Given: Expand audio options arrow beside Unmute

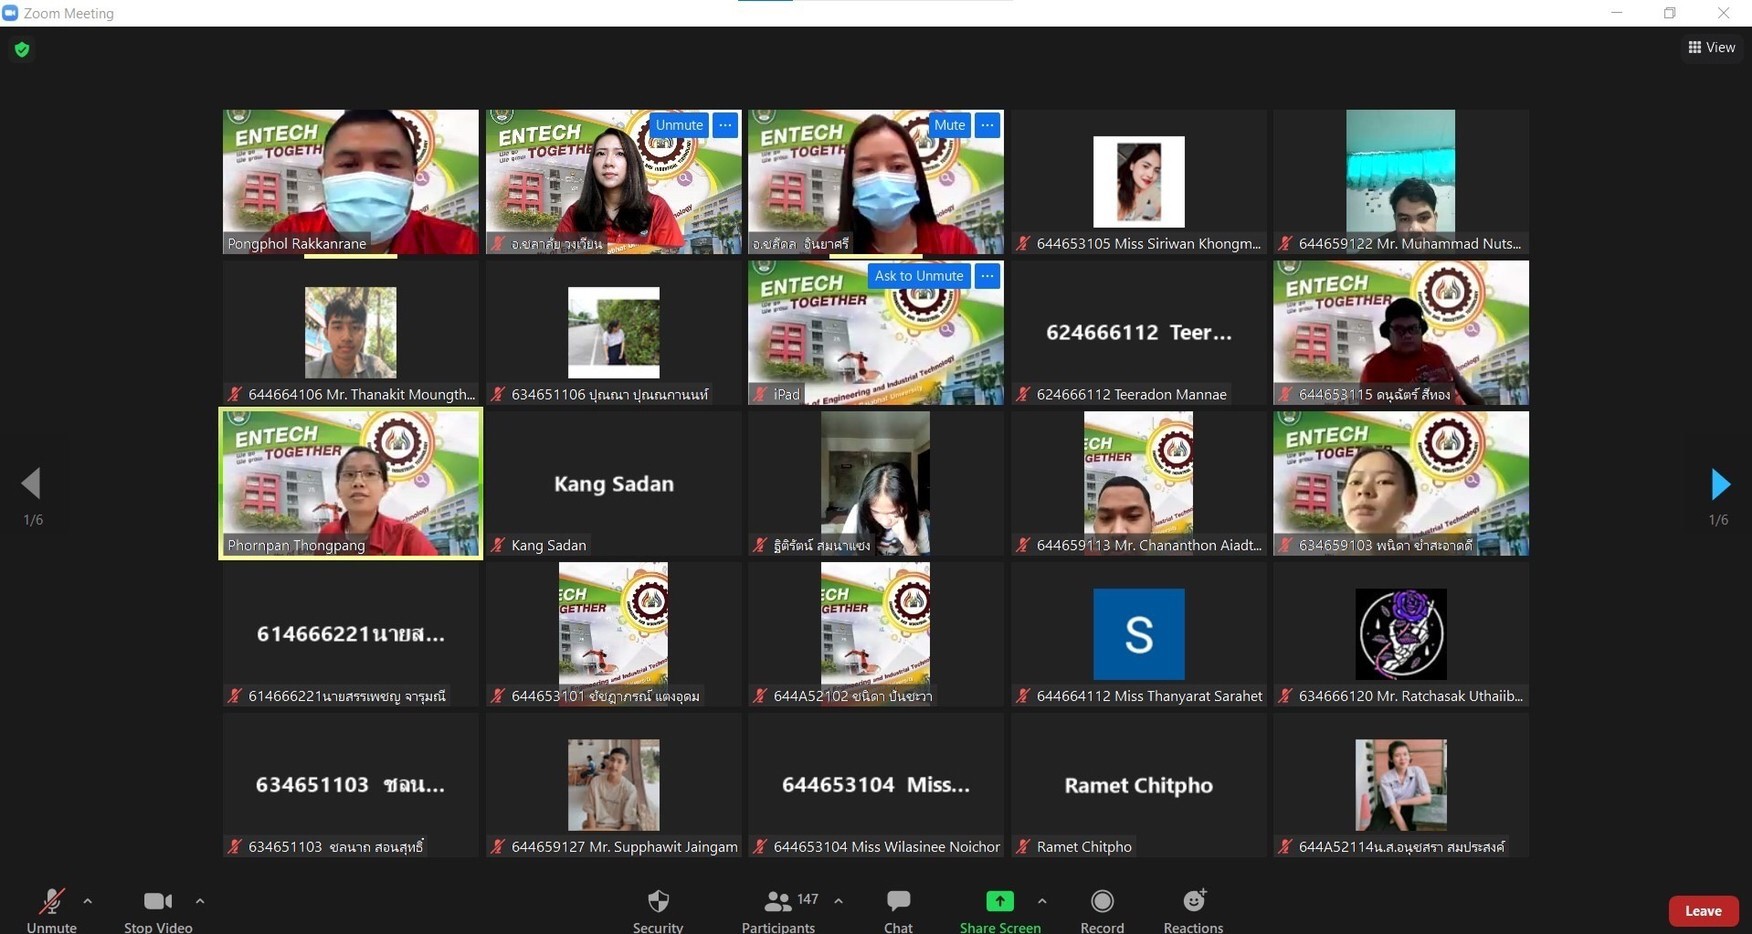Looking at the screenshot, I should tap(88, 901).
